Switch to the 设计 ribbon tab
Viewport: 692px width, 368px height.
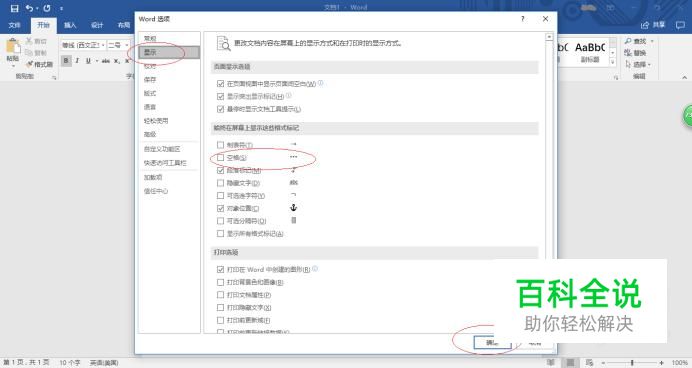click(97, 25)
